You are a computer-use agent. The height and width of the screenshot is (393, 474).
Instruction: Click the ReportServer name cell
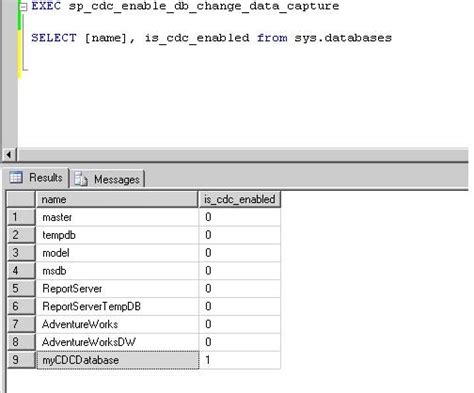[x=117, y=288]
